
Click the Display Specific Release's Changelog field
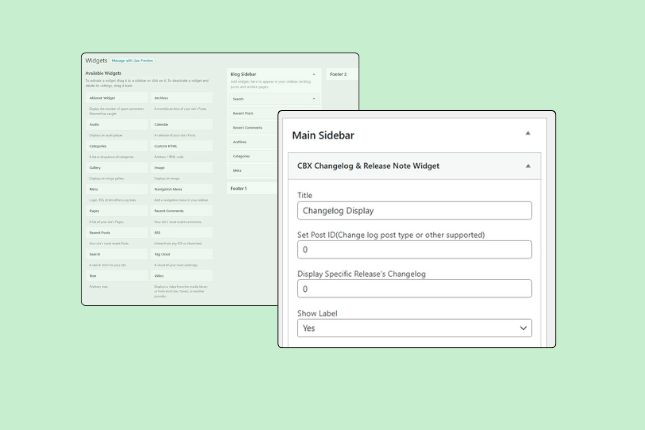click(x=414, y=288)
